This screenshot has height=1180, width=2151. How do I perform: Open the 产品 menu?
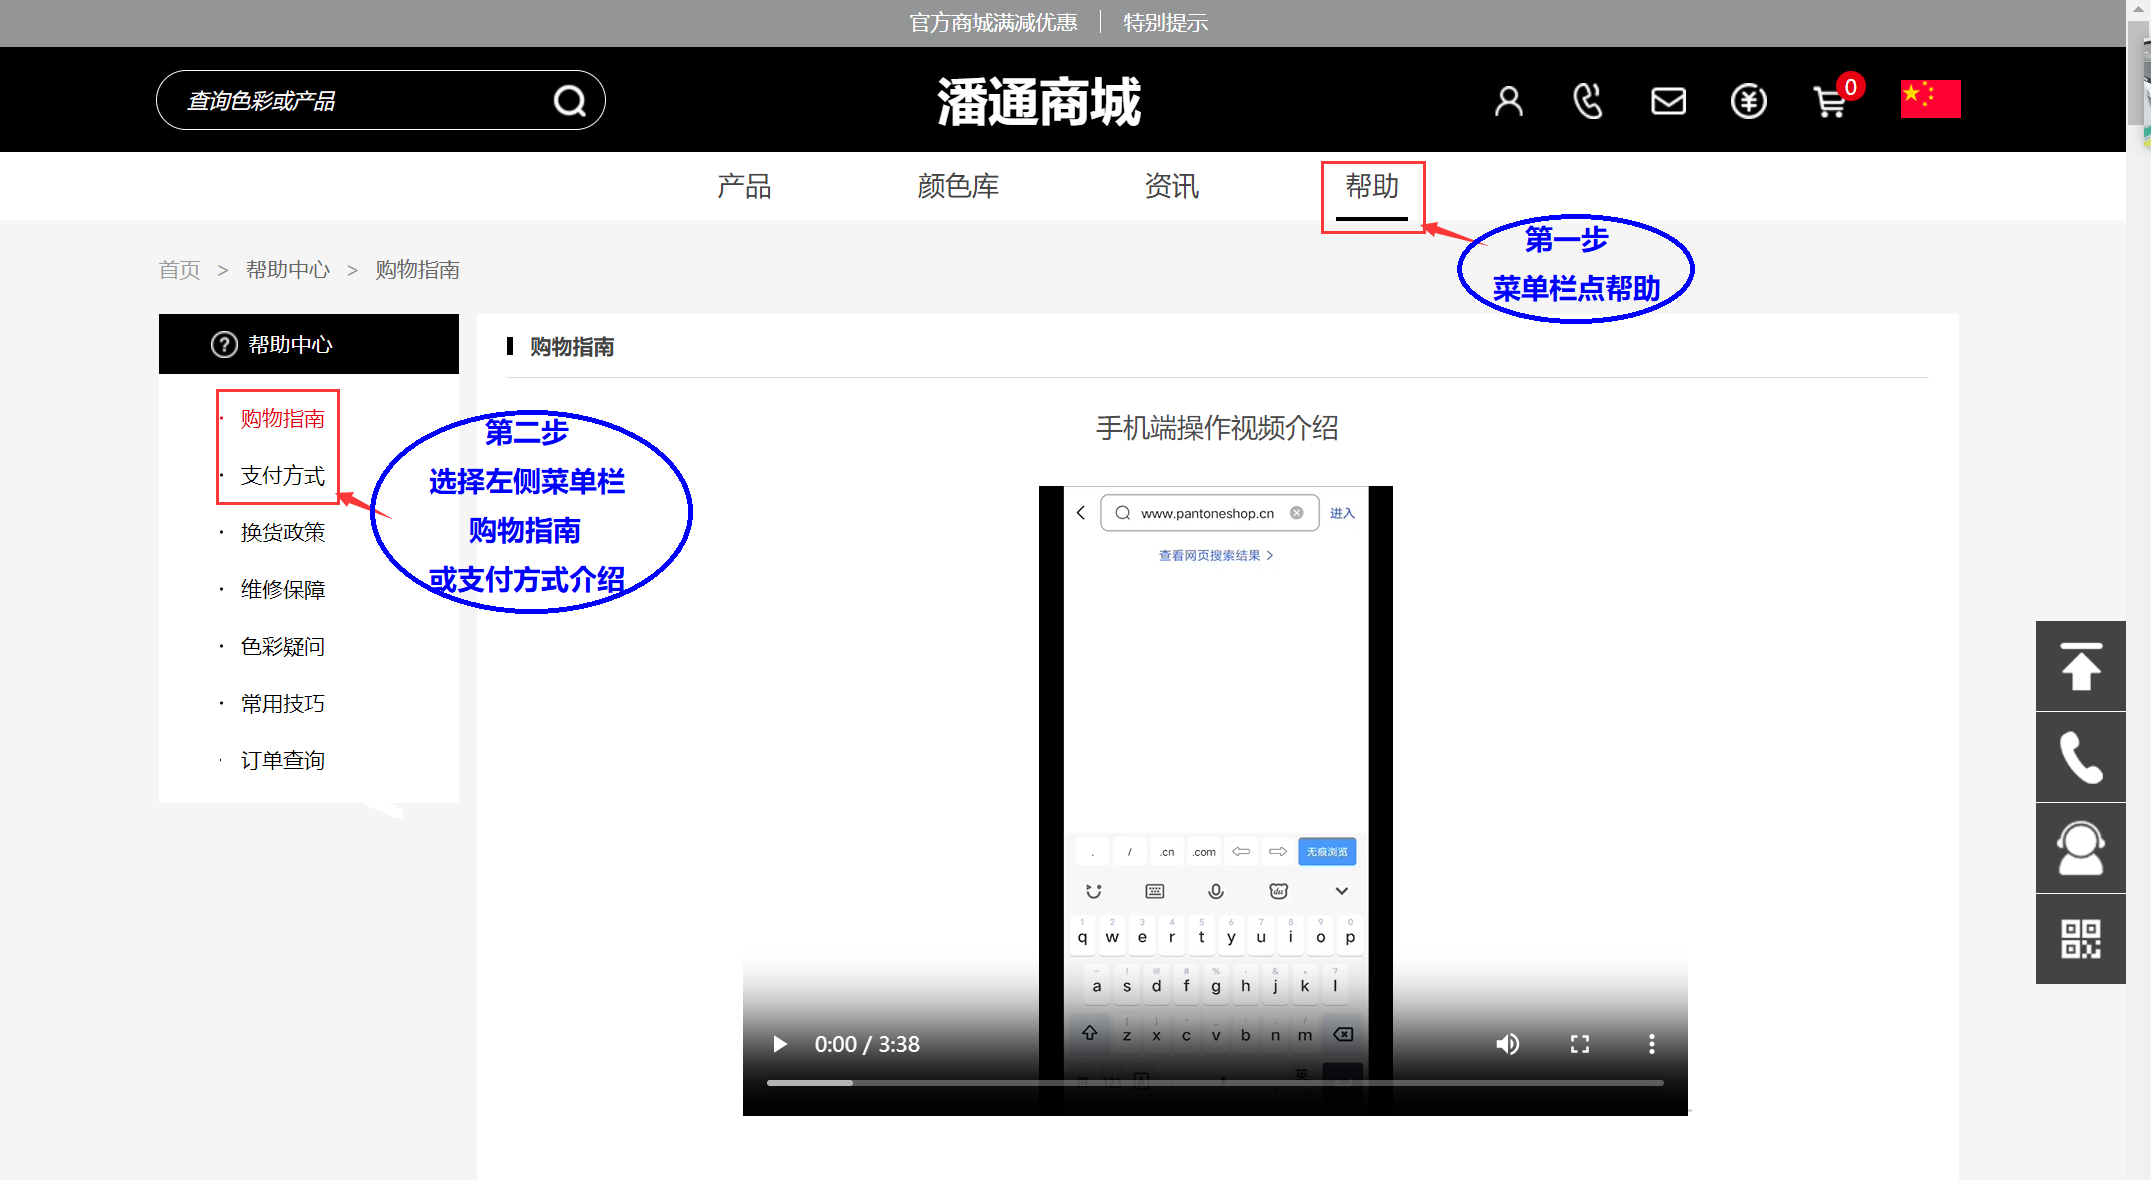(744, 186)
